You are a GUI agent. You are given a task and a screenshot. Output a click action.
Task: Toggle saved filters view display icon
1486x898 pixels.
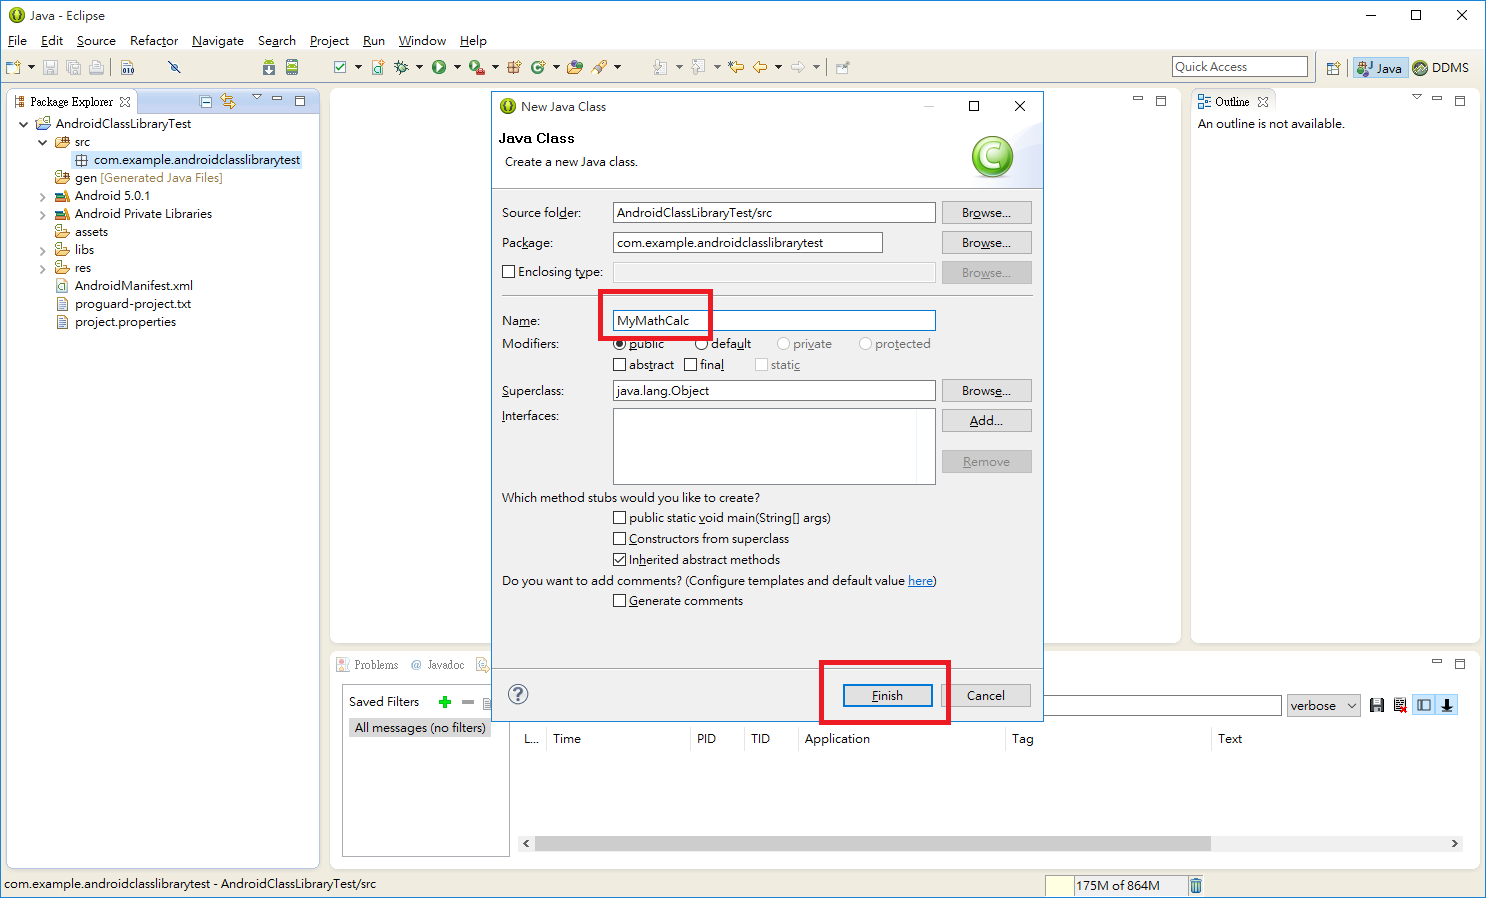1424,705
